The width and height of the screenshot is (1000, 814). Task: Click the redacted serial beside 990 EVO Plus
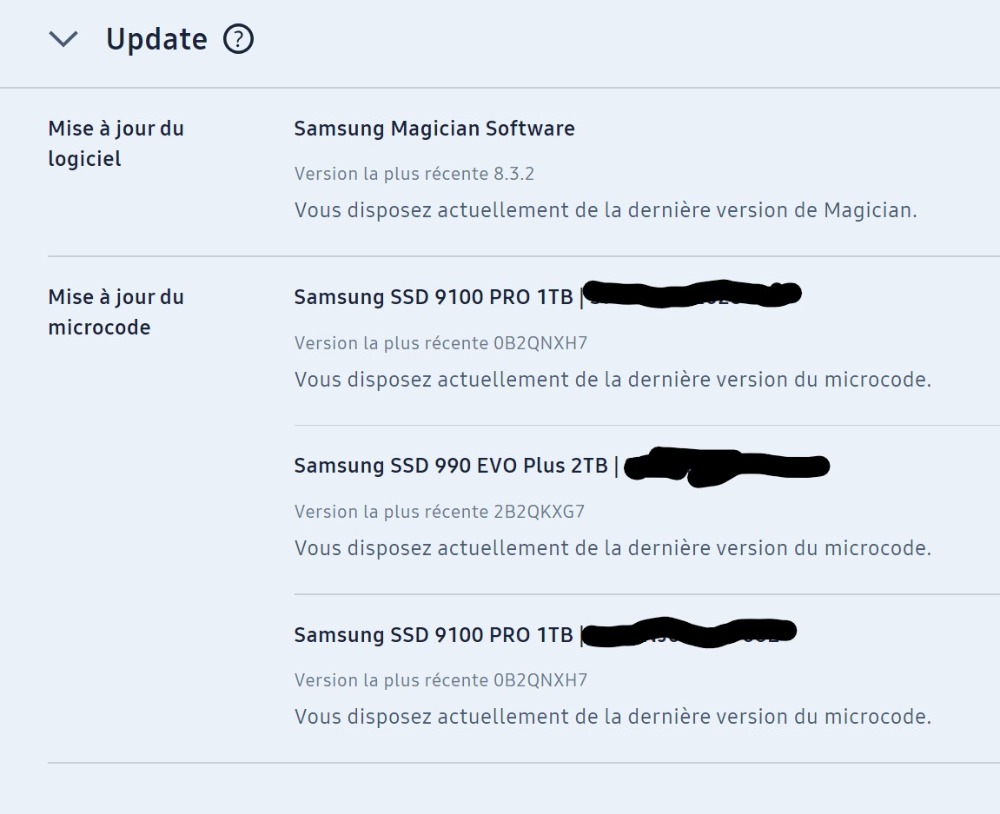(x=727, y=467)
